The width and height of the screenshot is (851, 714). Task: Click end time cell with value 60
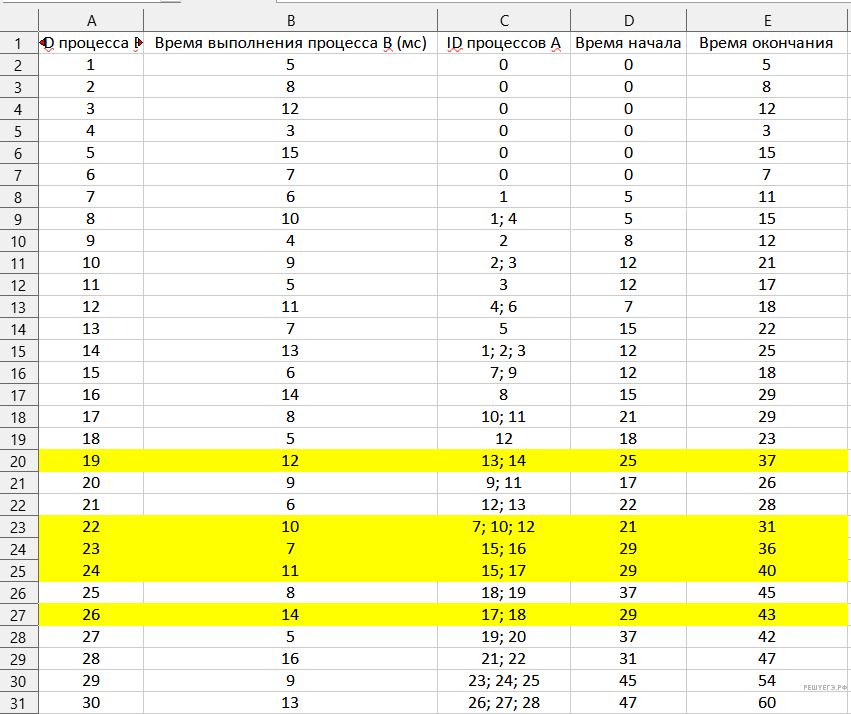pos(766,702)
